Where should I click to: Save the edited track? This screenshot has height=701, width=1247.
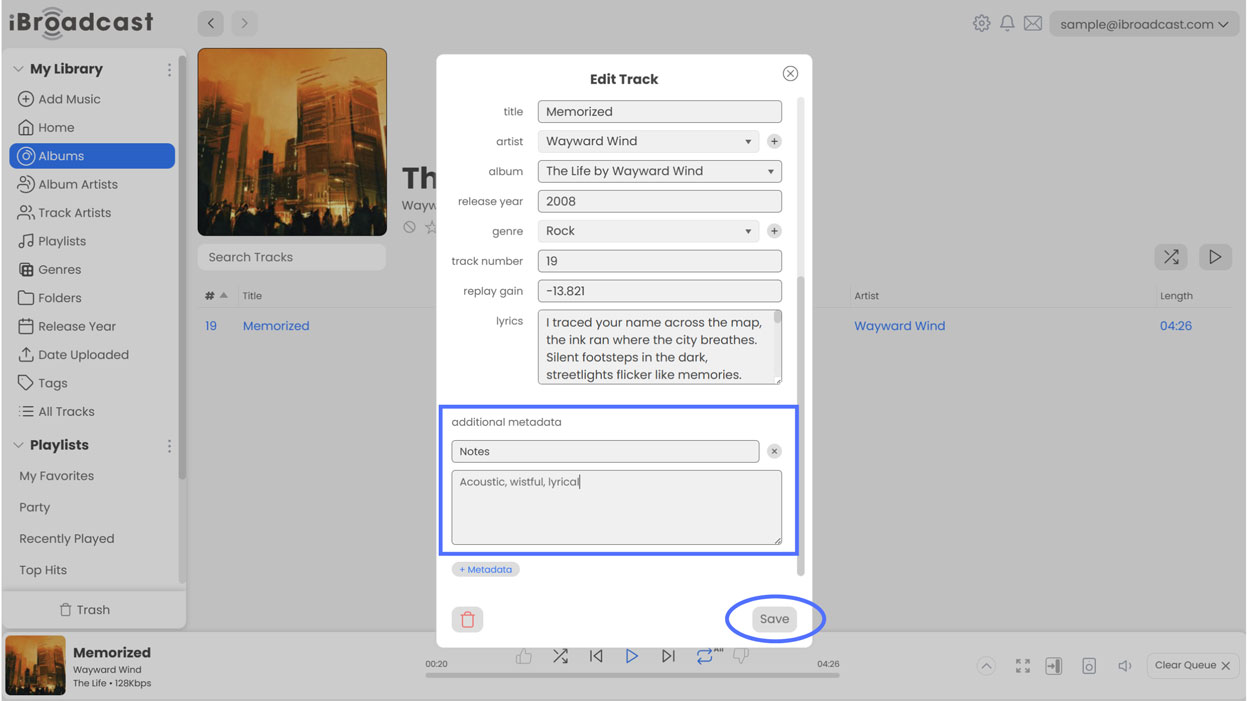tap(774, 620)
